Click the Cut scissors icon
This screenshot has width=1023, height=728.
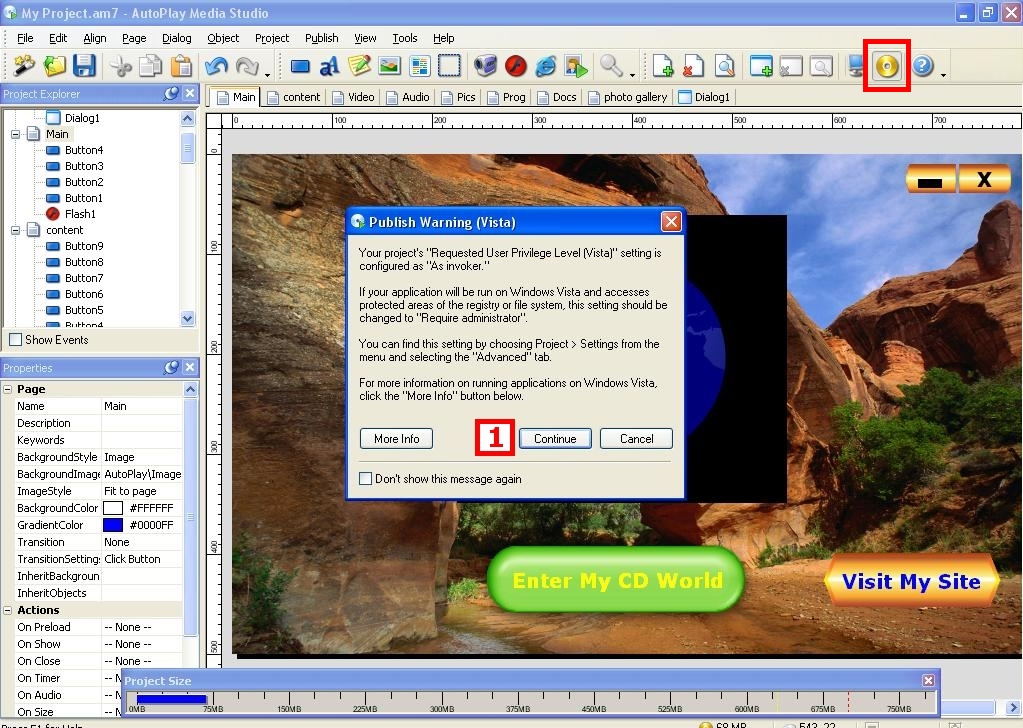point(121,67)
